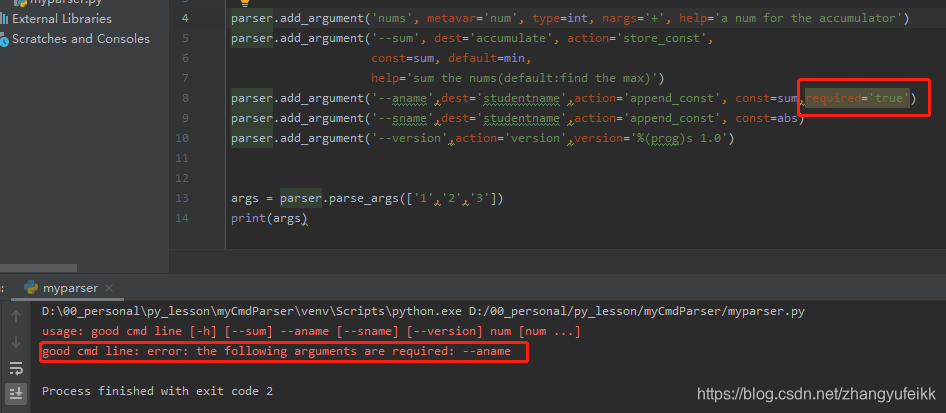Click const=abs in the code
This screenshot has width=946, height=413.
766,118
